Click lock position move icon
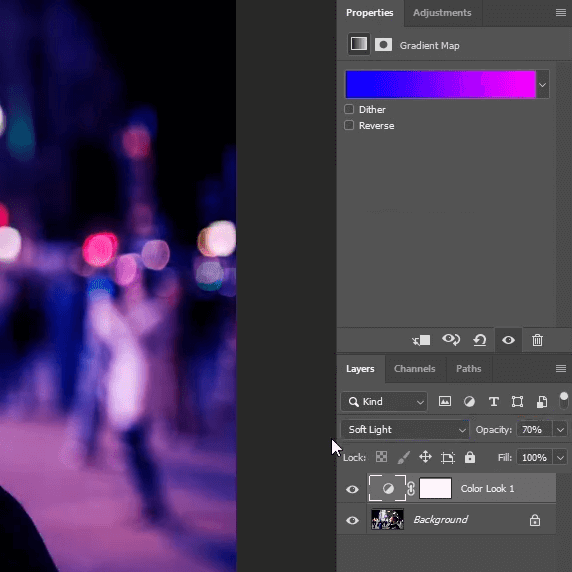Viewport: 572px width, 572px height. pyautogui.click(x=425, y=457)
